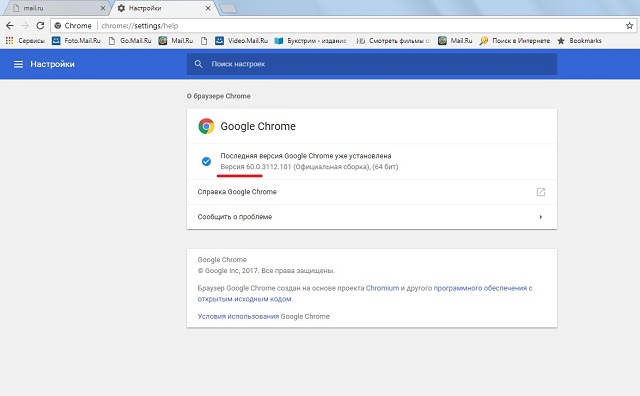Expand the Сообщить о проблеме arrow
Viewport: 640px width, 396px height.
pos(541,217)
